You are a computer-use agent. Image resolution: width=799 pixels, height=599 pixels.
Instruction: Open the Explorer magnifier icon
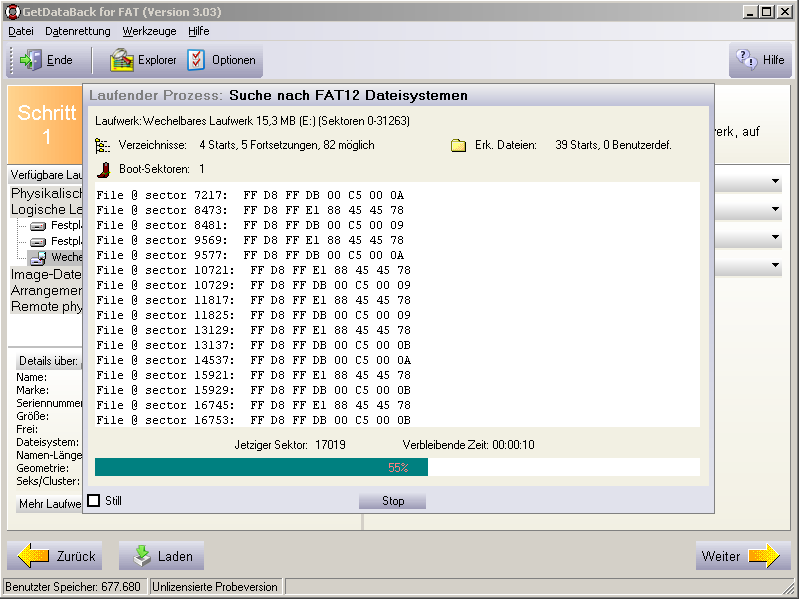(x=121, y=60)
